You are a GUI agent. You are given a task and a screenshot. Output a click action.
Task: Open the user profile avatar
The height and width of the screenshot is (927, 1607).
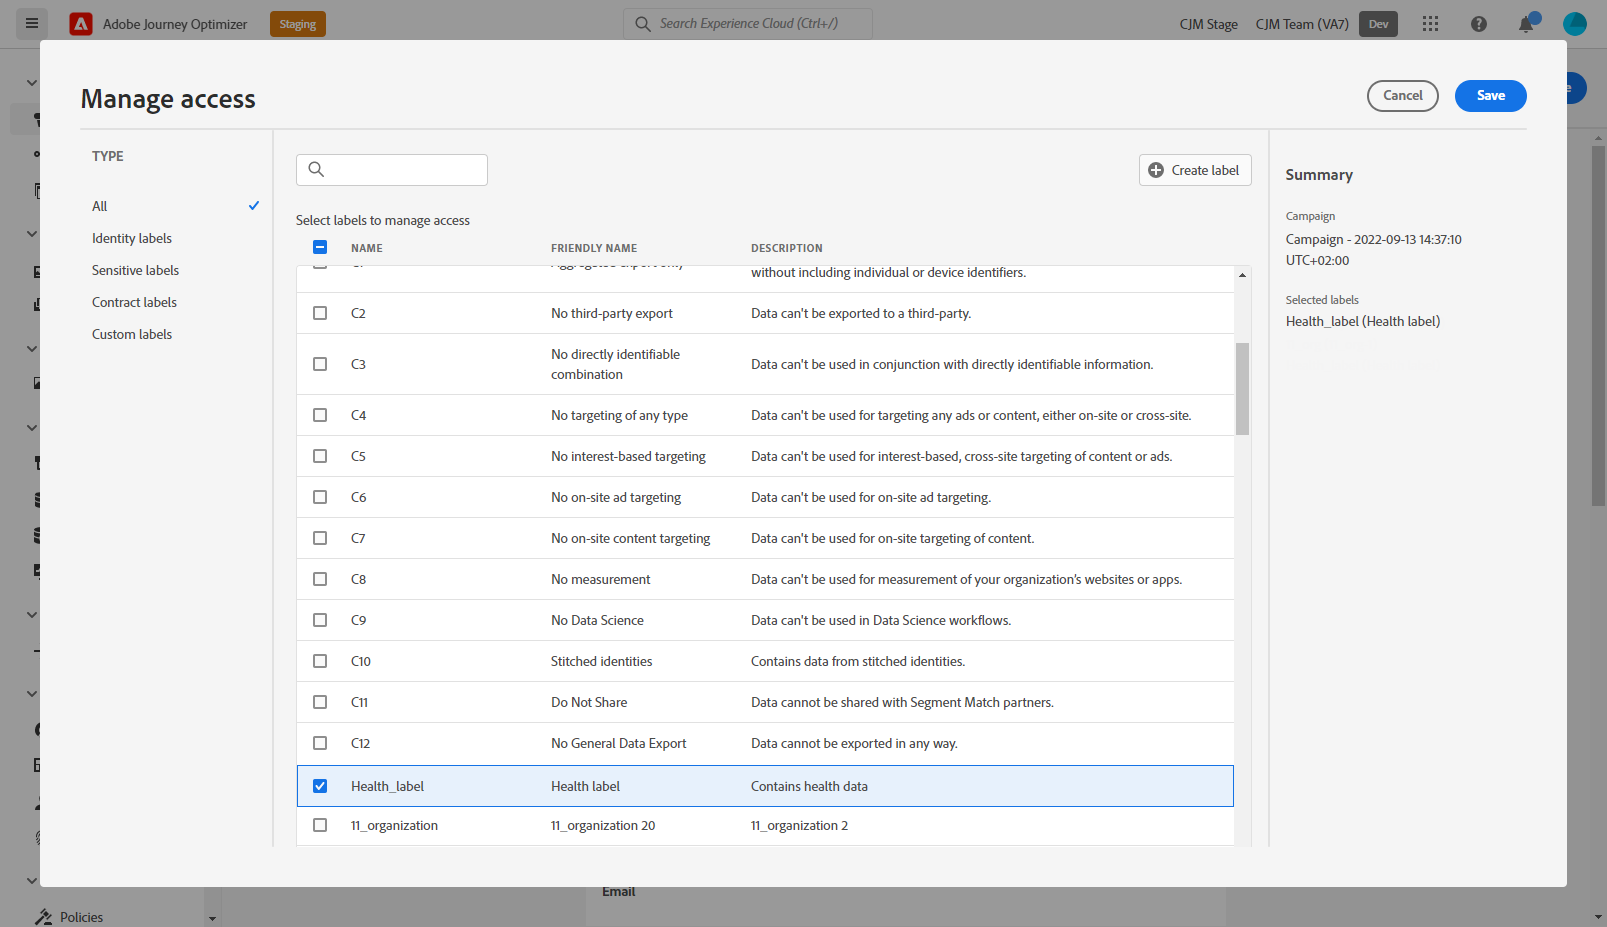point(1574,24)
